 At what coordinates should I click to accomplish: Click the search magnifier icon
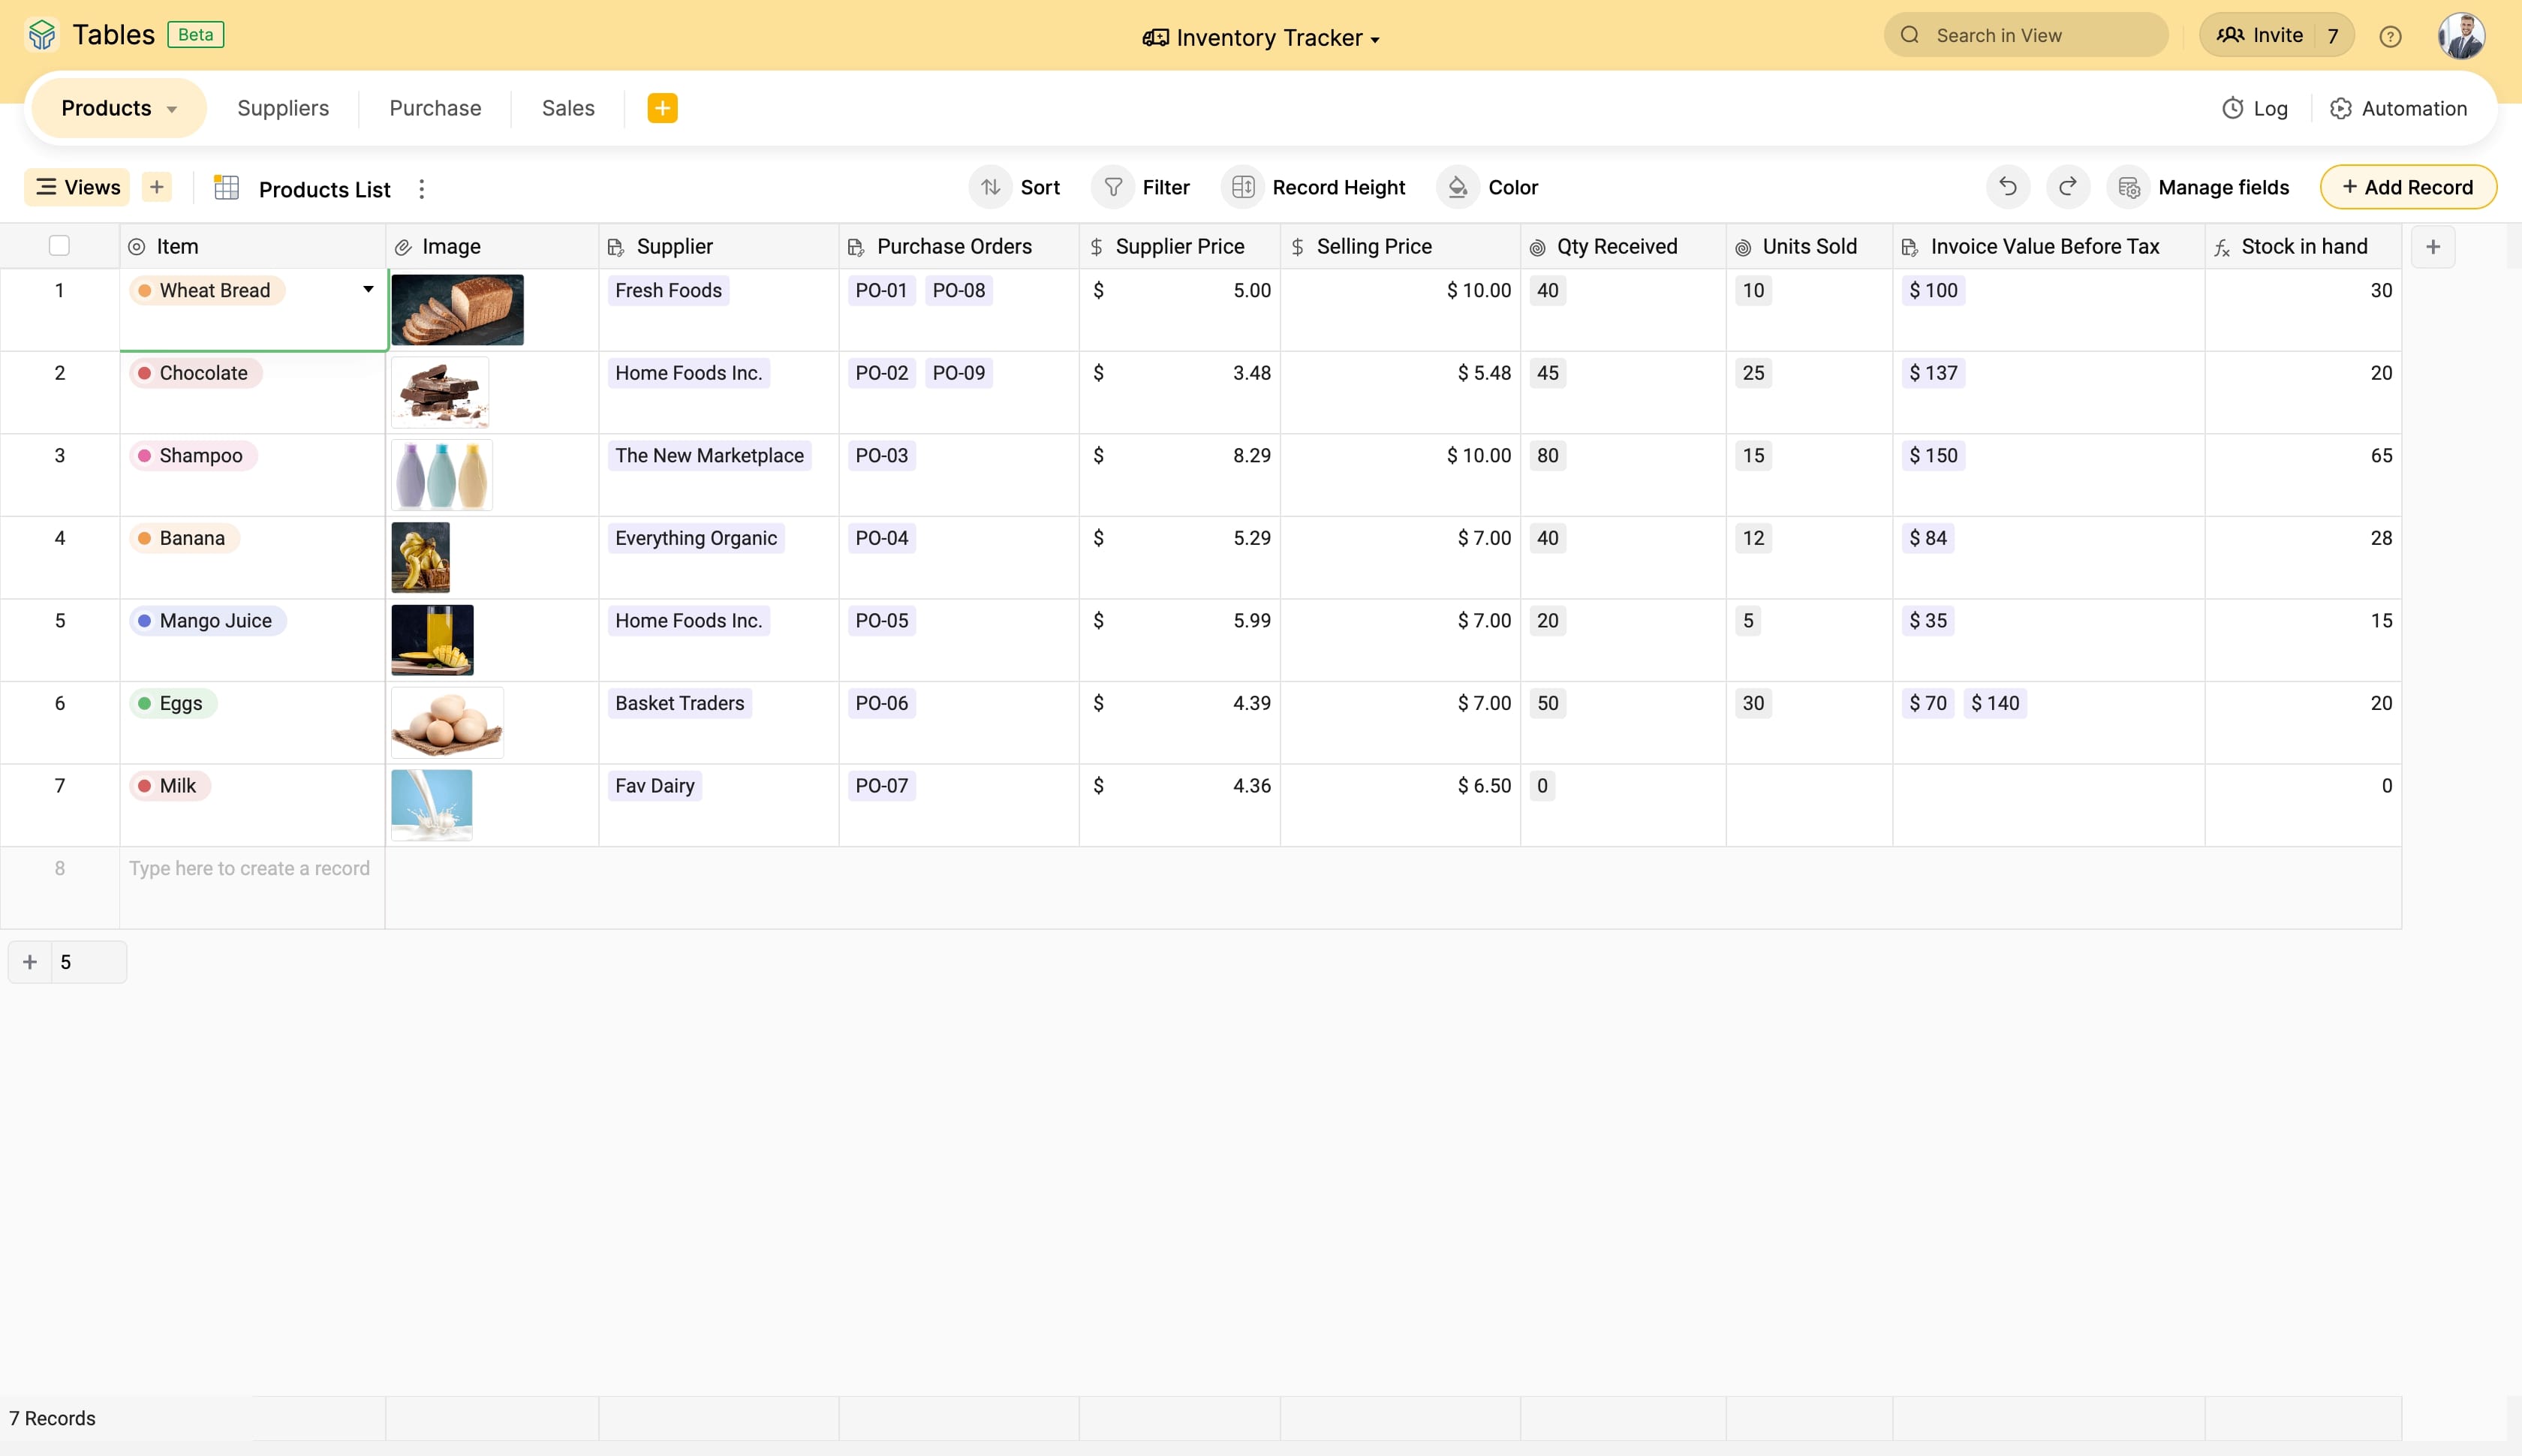tap(1910, 35)
